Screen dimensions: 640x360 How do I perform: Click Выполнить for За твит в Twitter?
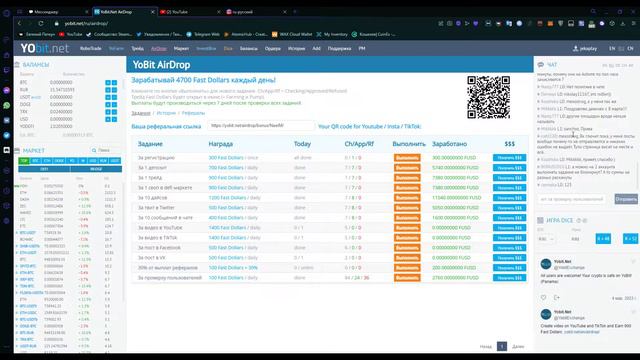407,208
